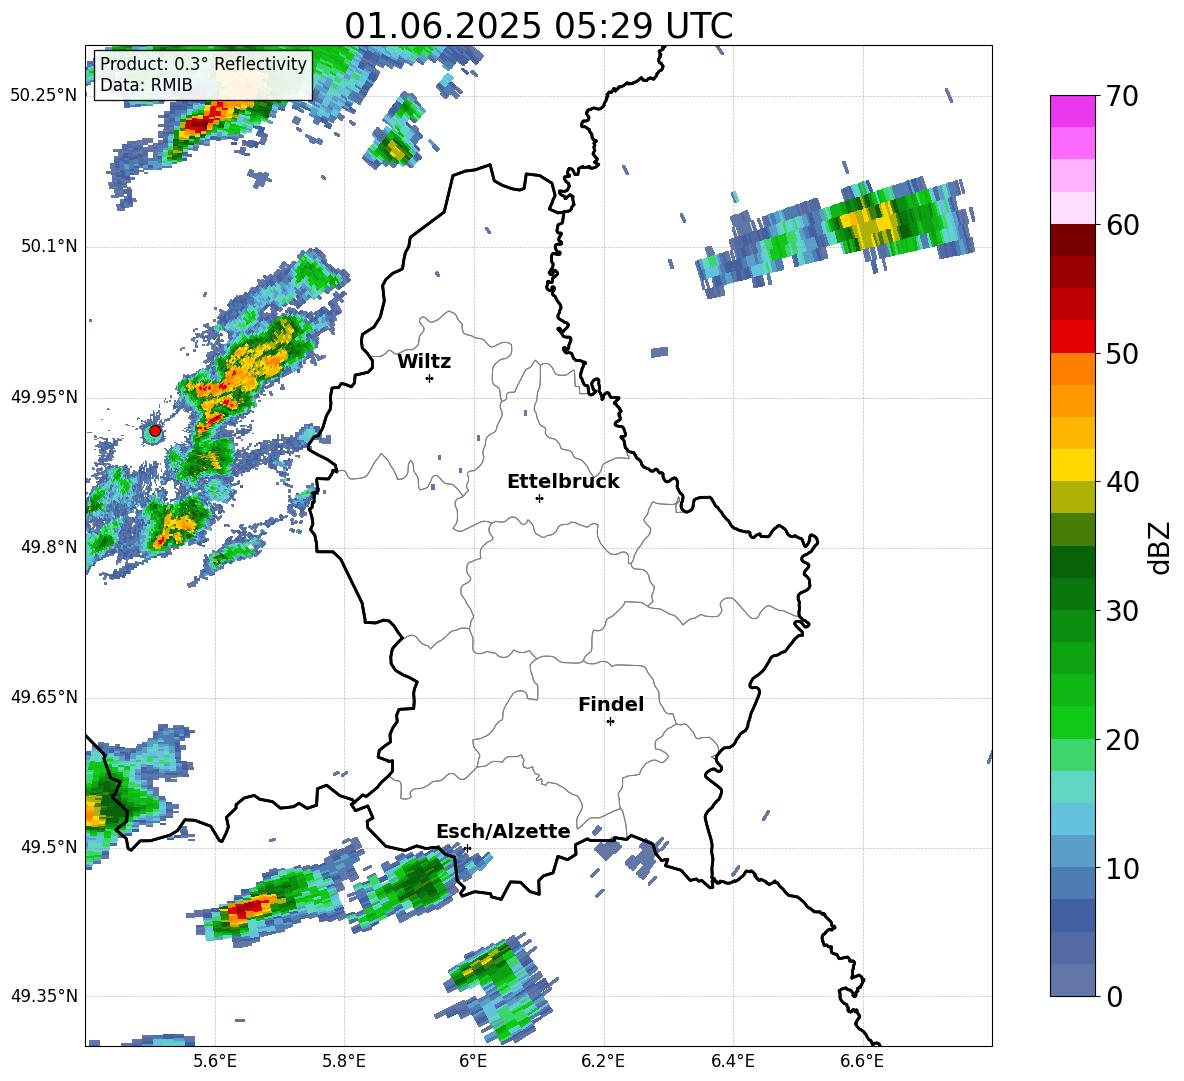Click the magenta top swatch of colorbar

tap(1072, 111)
